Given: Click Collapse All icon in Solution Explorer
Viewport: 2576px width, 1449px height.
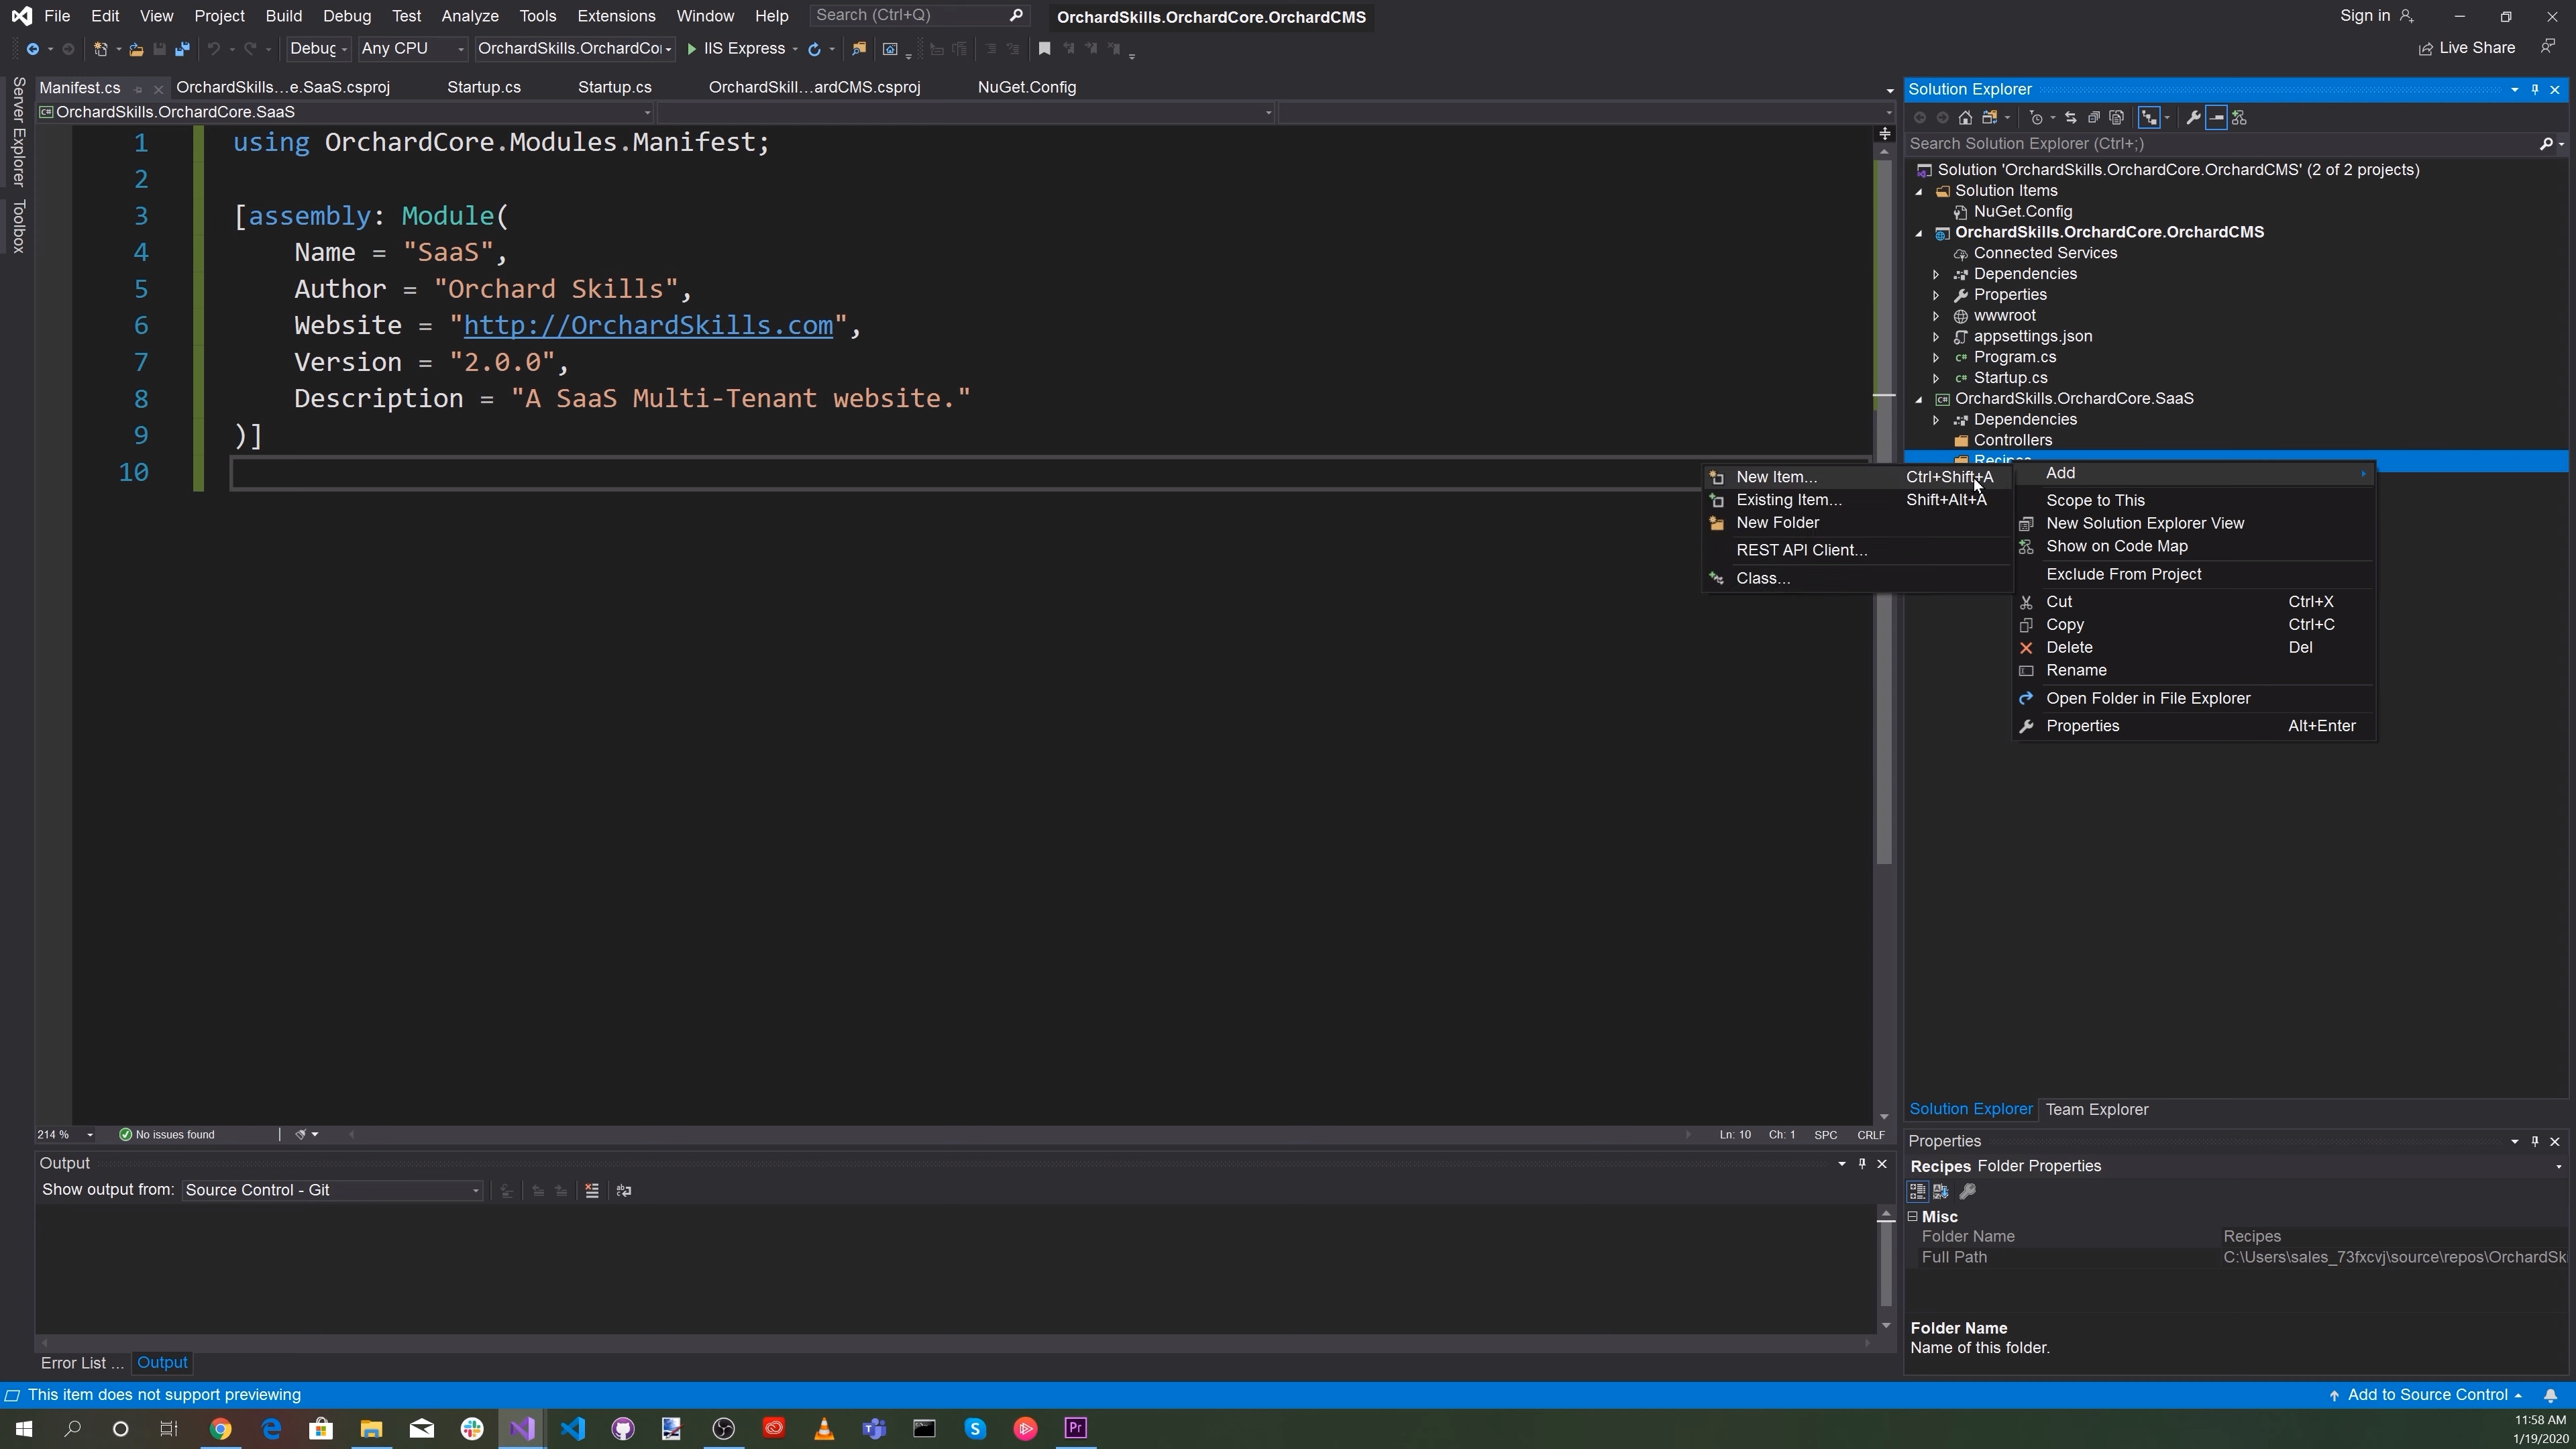Looking at the screenshot, I should tap(2093, 118).
